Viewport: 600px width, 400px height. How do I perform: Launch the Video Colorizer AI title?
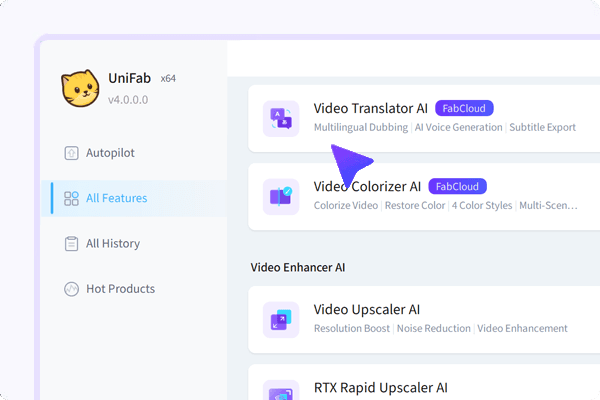[367, 186]
